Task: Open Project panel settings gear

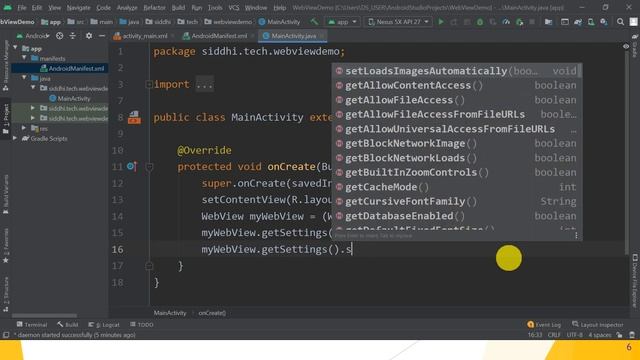Action: click(89, 36)
